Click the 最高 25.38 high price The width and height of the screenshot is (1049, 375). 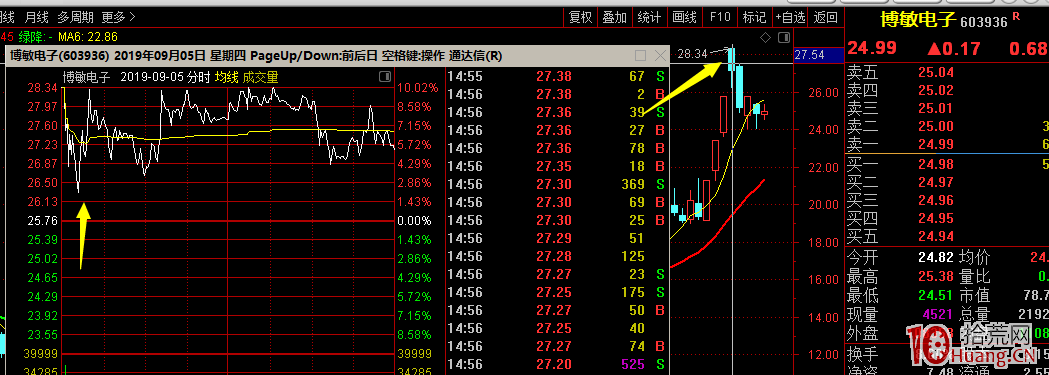[x=935, y=276]
